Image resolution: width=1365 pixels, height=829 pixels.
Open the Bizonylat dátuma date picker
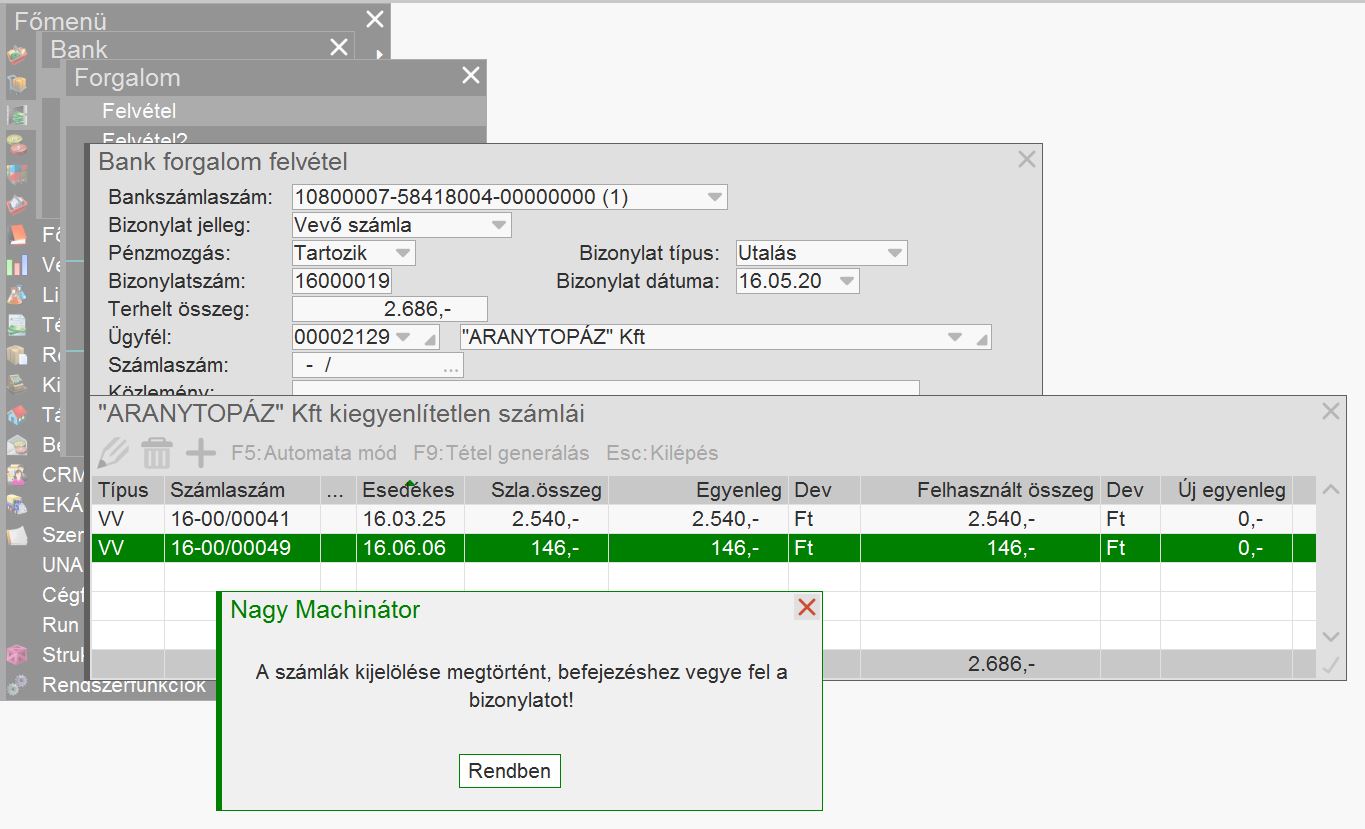click(847, 281)
